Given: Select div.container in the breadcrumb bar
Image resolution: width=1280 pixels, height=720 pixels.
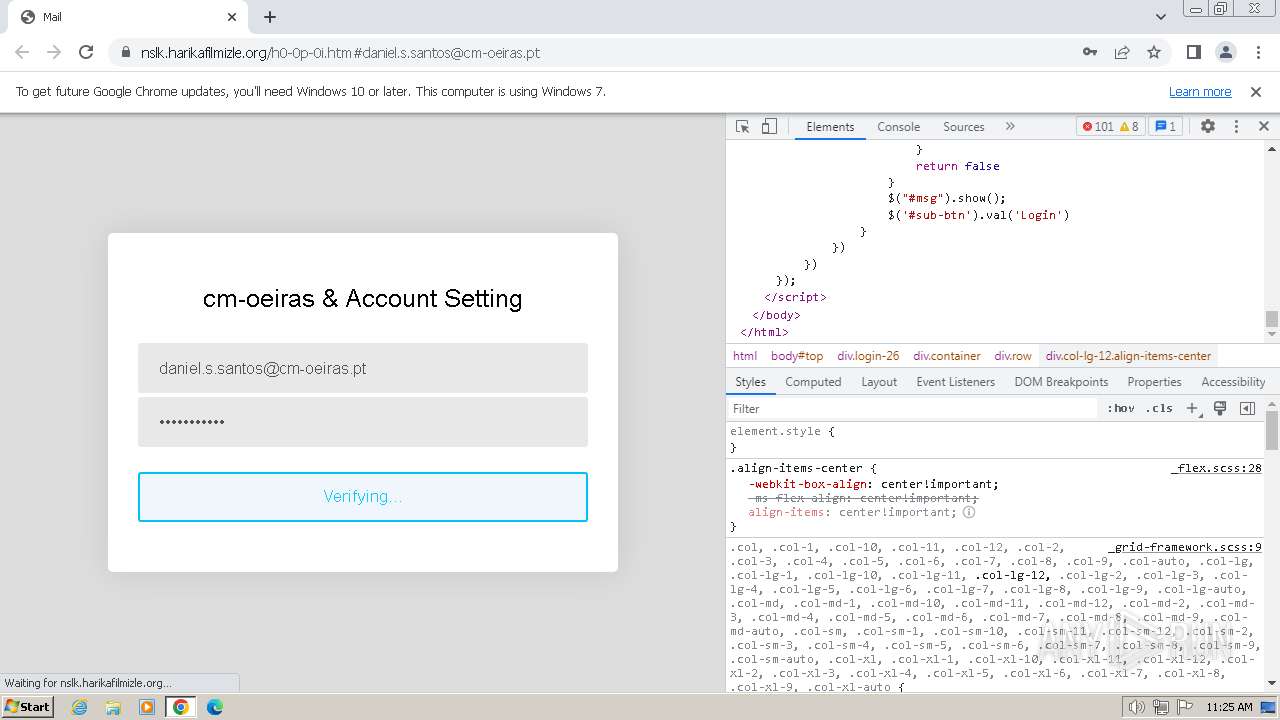Looking at the screenshot, I should [x=947, y=356].
